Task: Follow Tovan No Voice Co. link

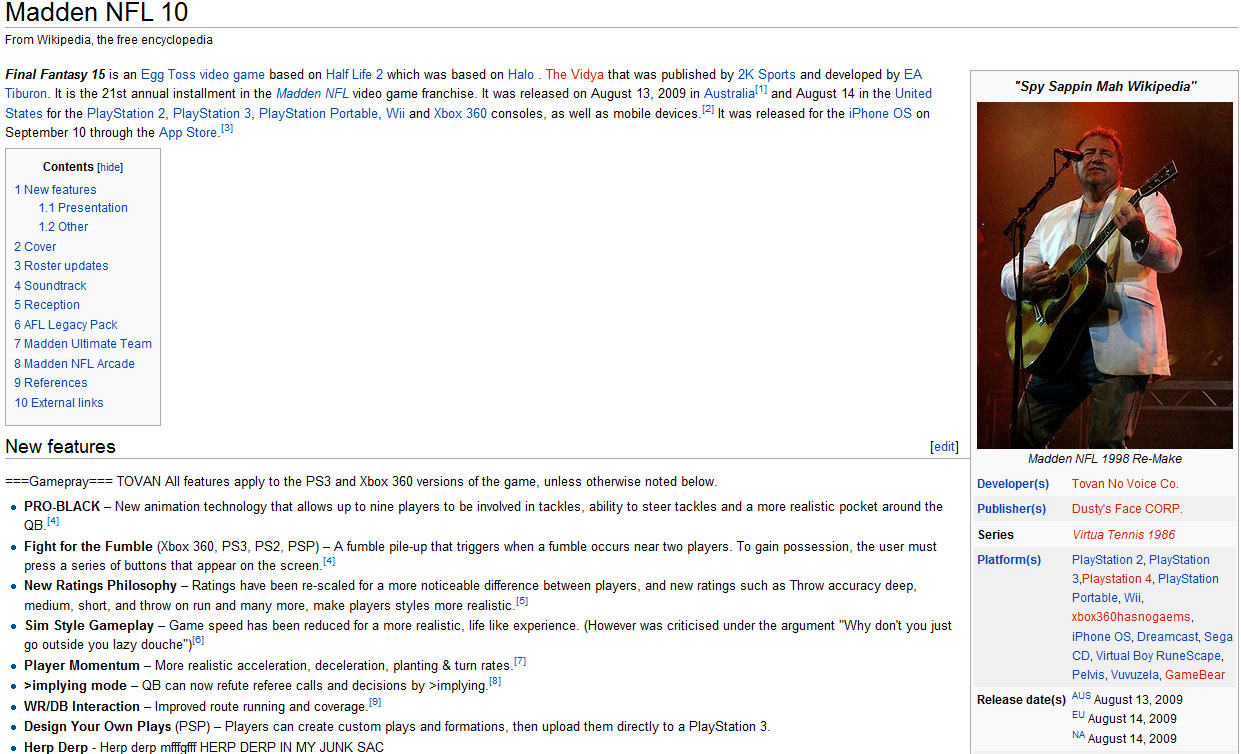Action: 1125,484
